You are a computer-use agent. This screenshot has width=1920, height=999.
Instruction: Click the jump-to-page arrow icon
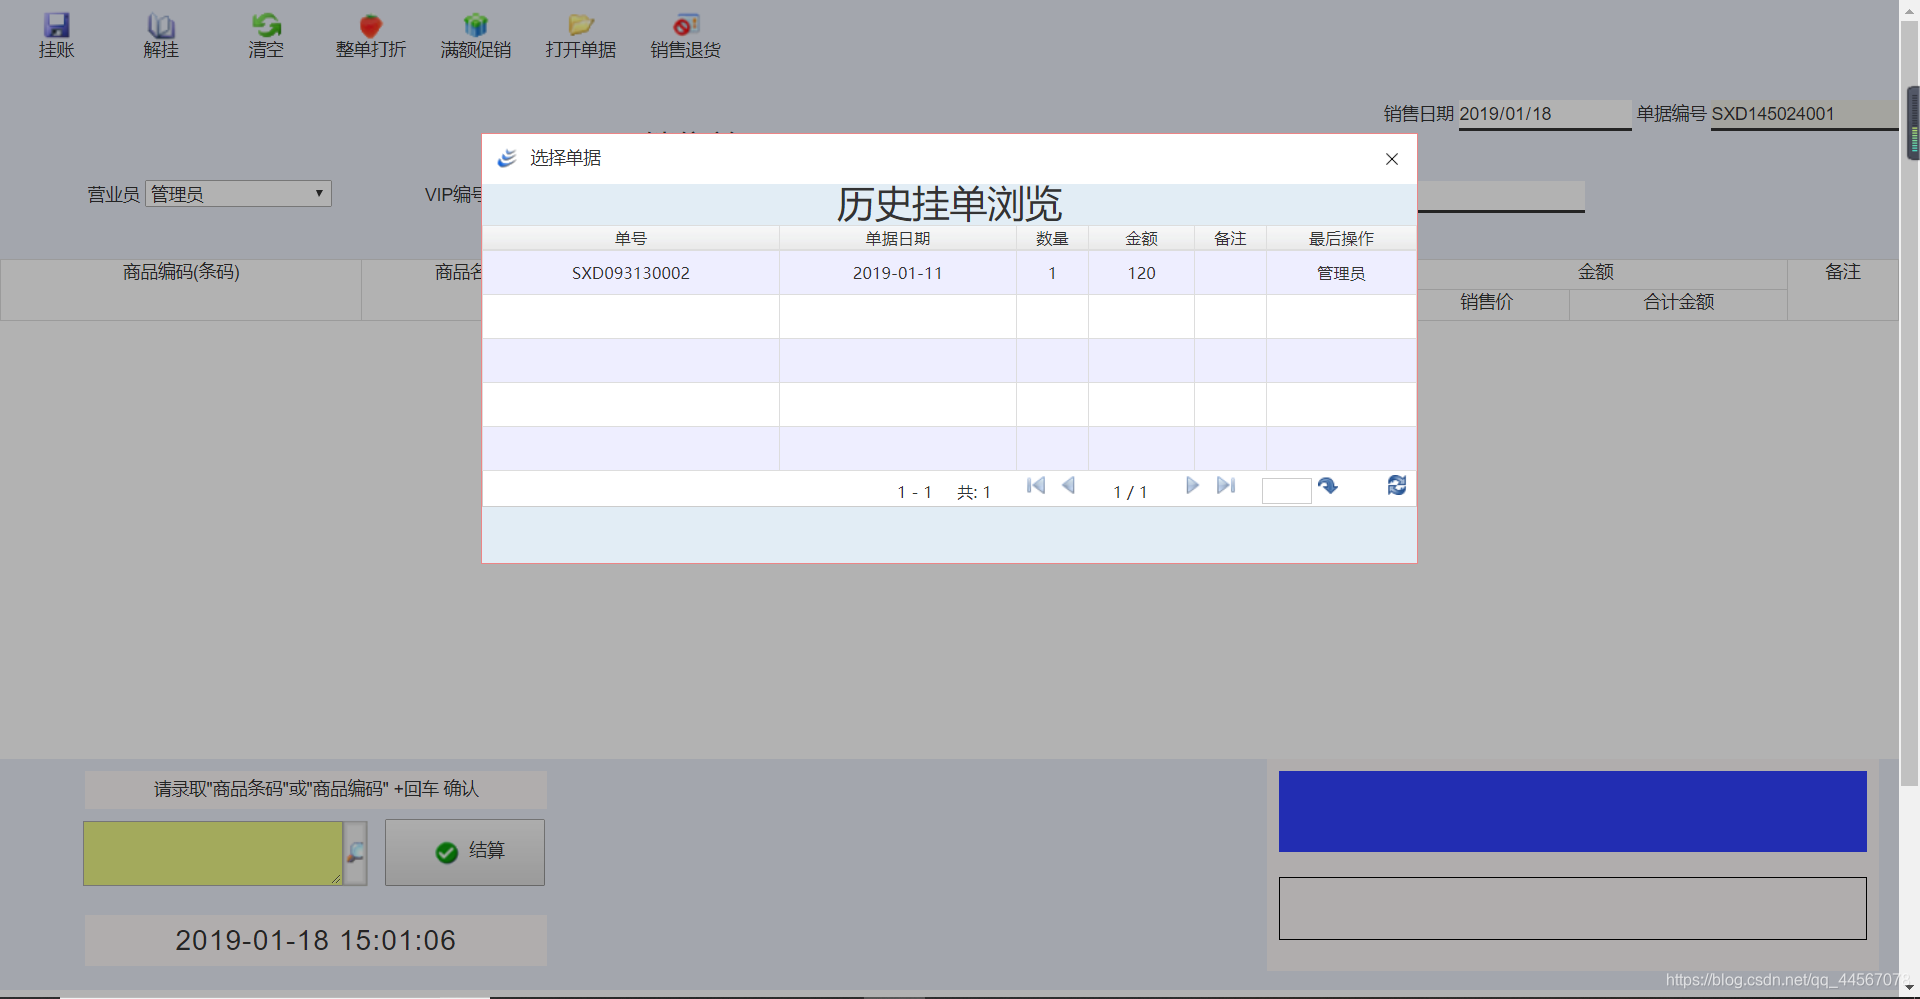(1328, 486)
